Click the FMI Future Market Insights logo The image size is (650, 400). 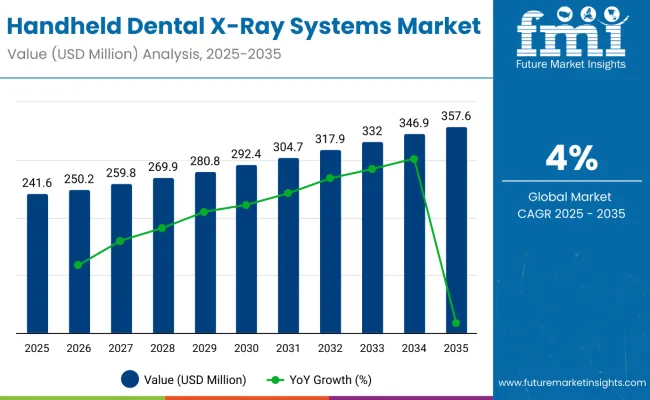pos(572,39)
